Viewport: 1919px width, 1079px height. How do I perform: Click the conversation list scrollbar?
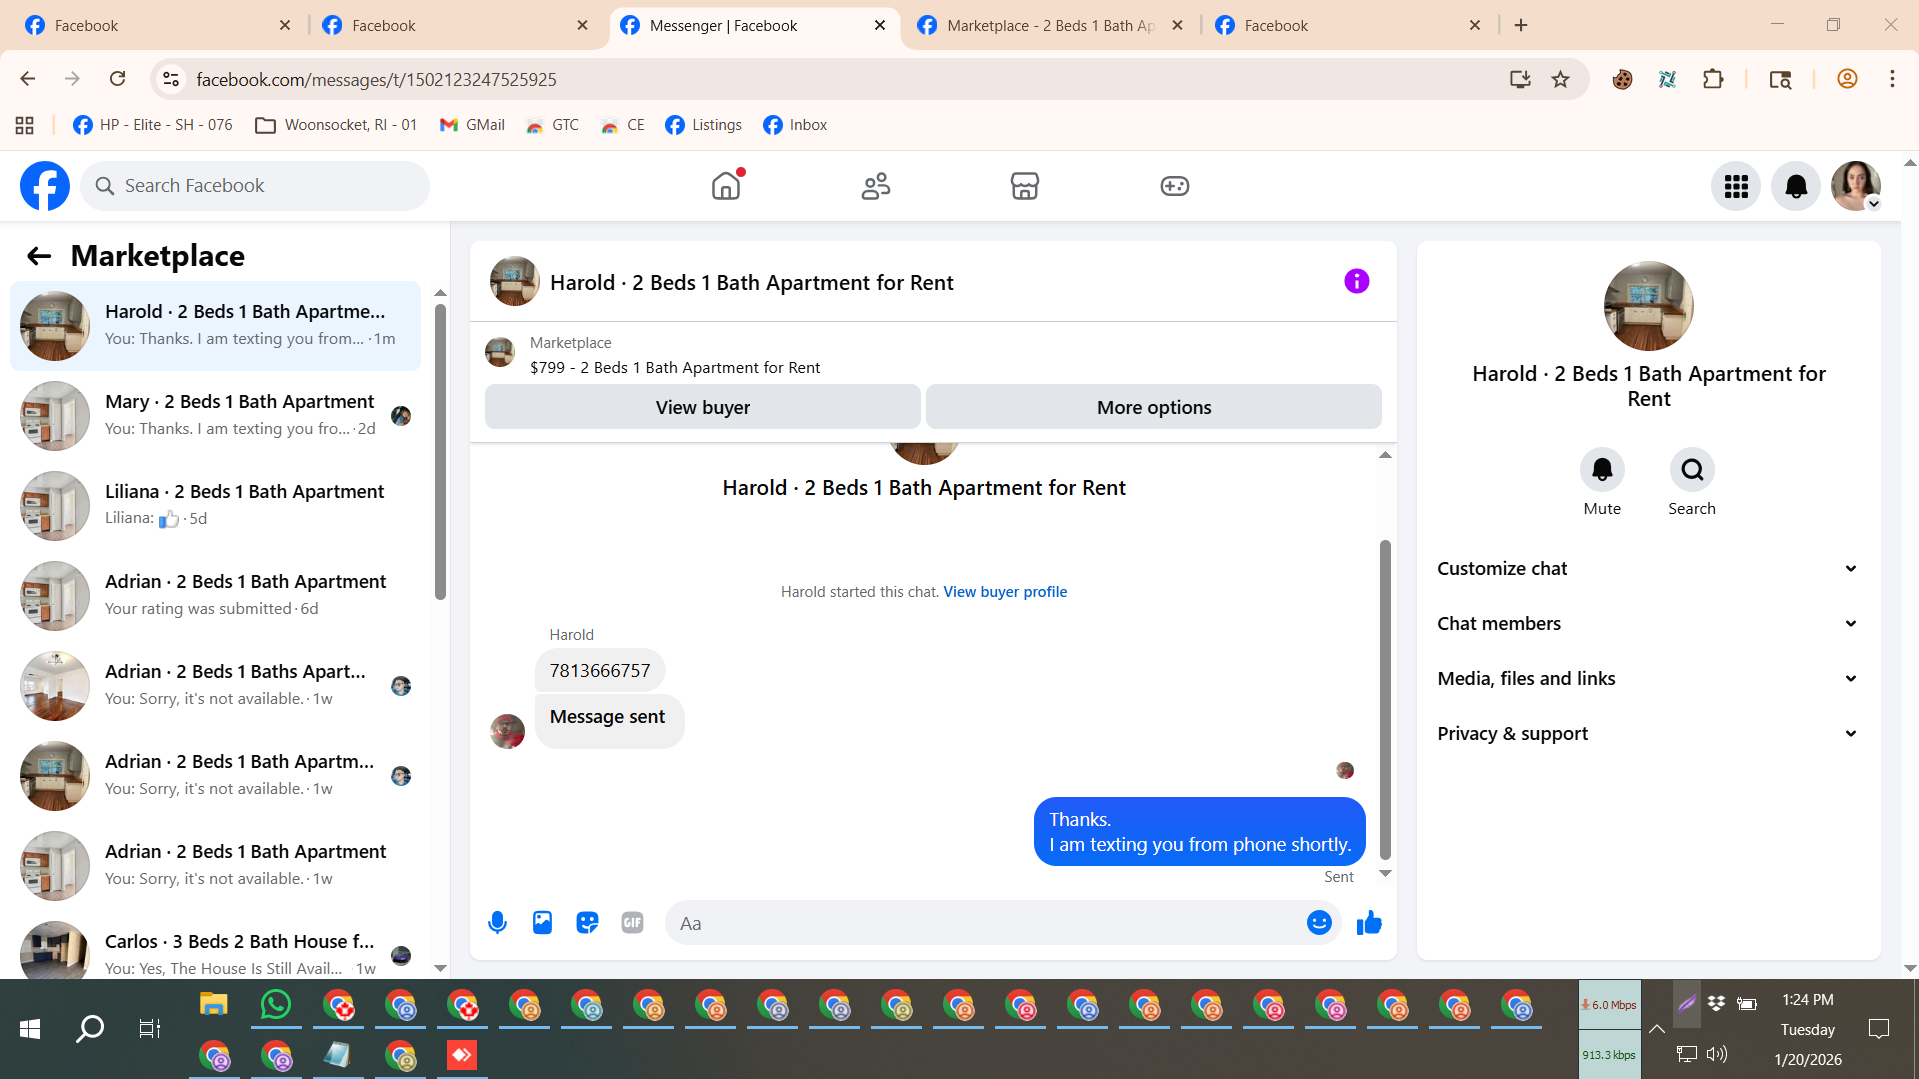click(440, 450)
